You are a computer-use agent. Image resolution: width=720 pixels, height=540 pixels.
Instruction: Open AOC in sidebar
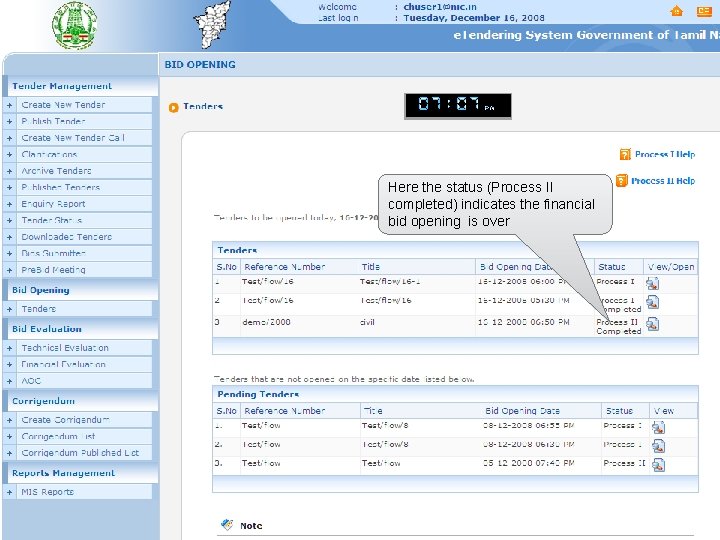pos(31,381)
